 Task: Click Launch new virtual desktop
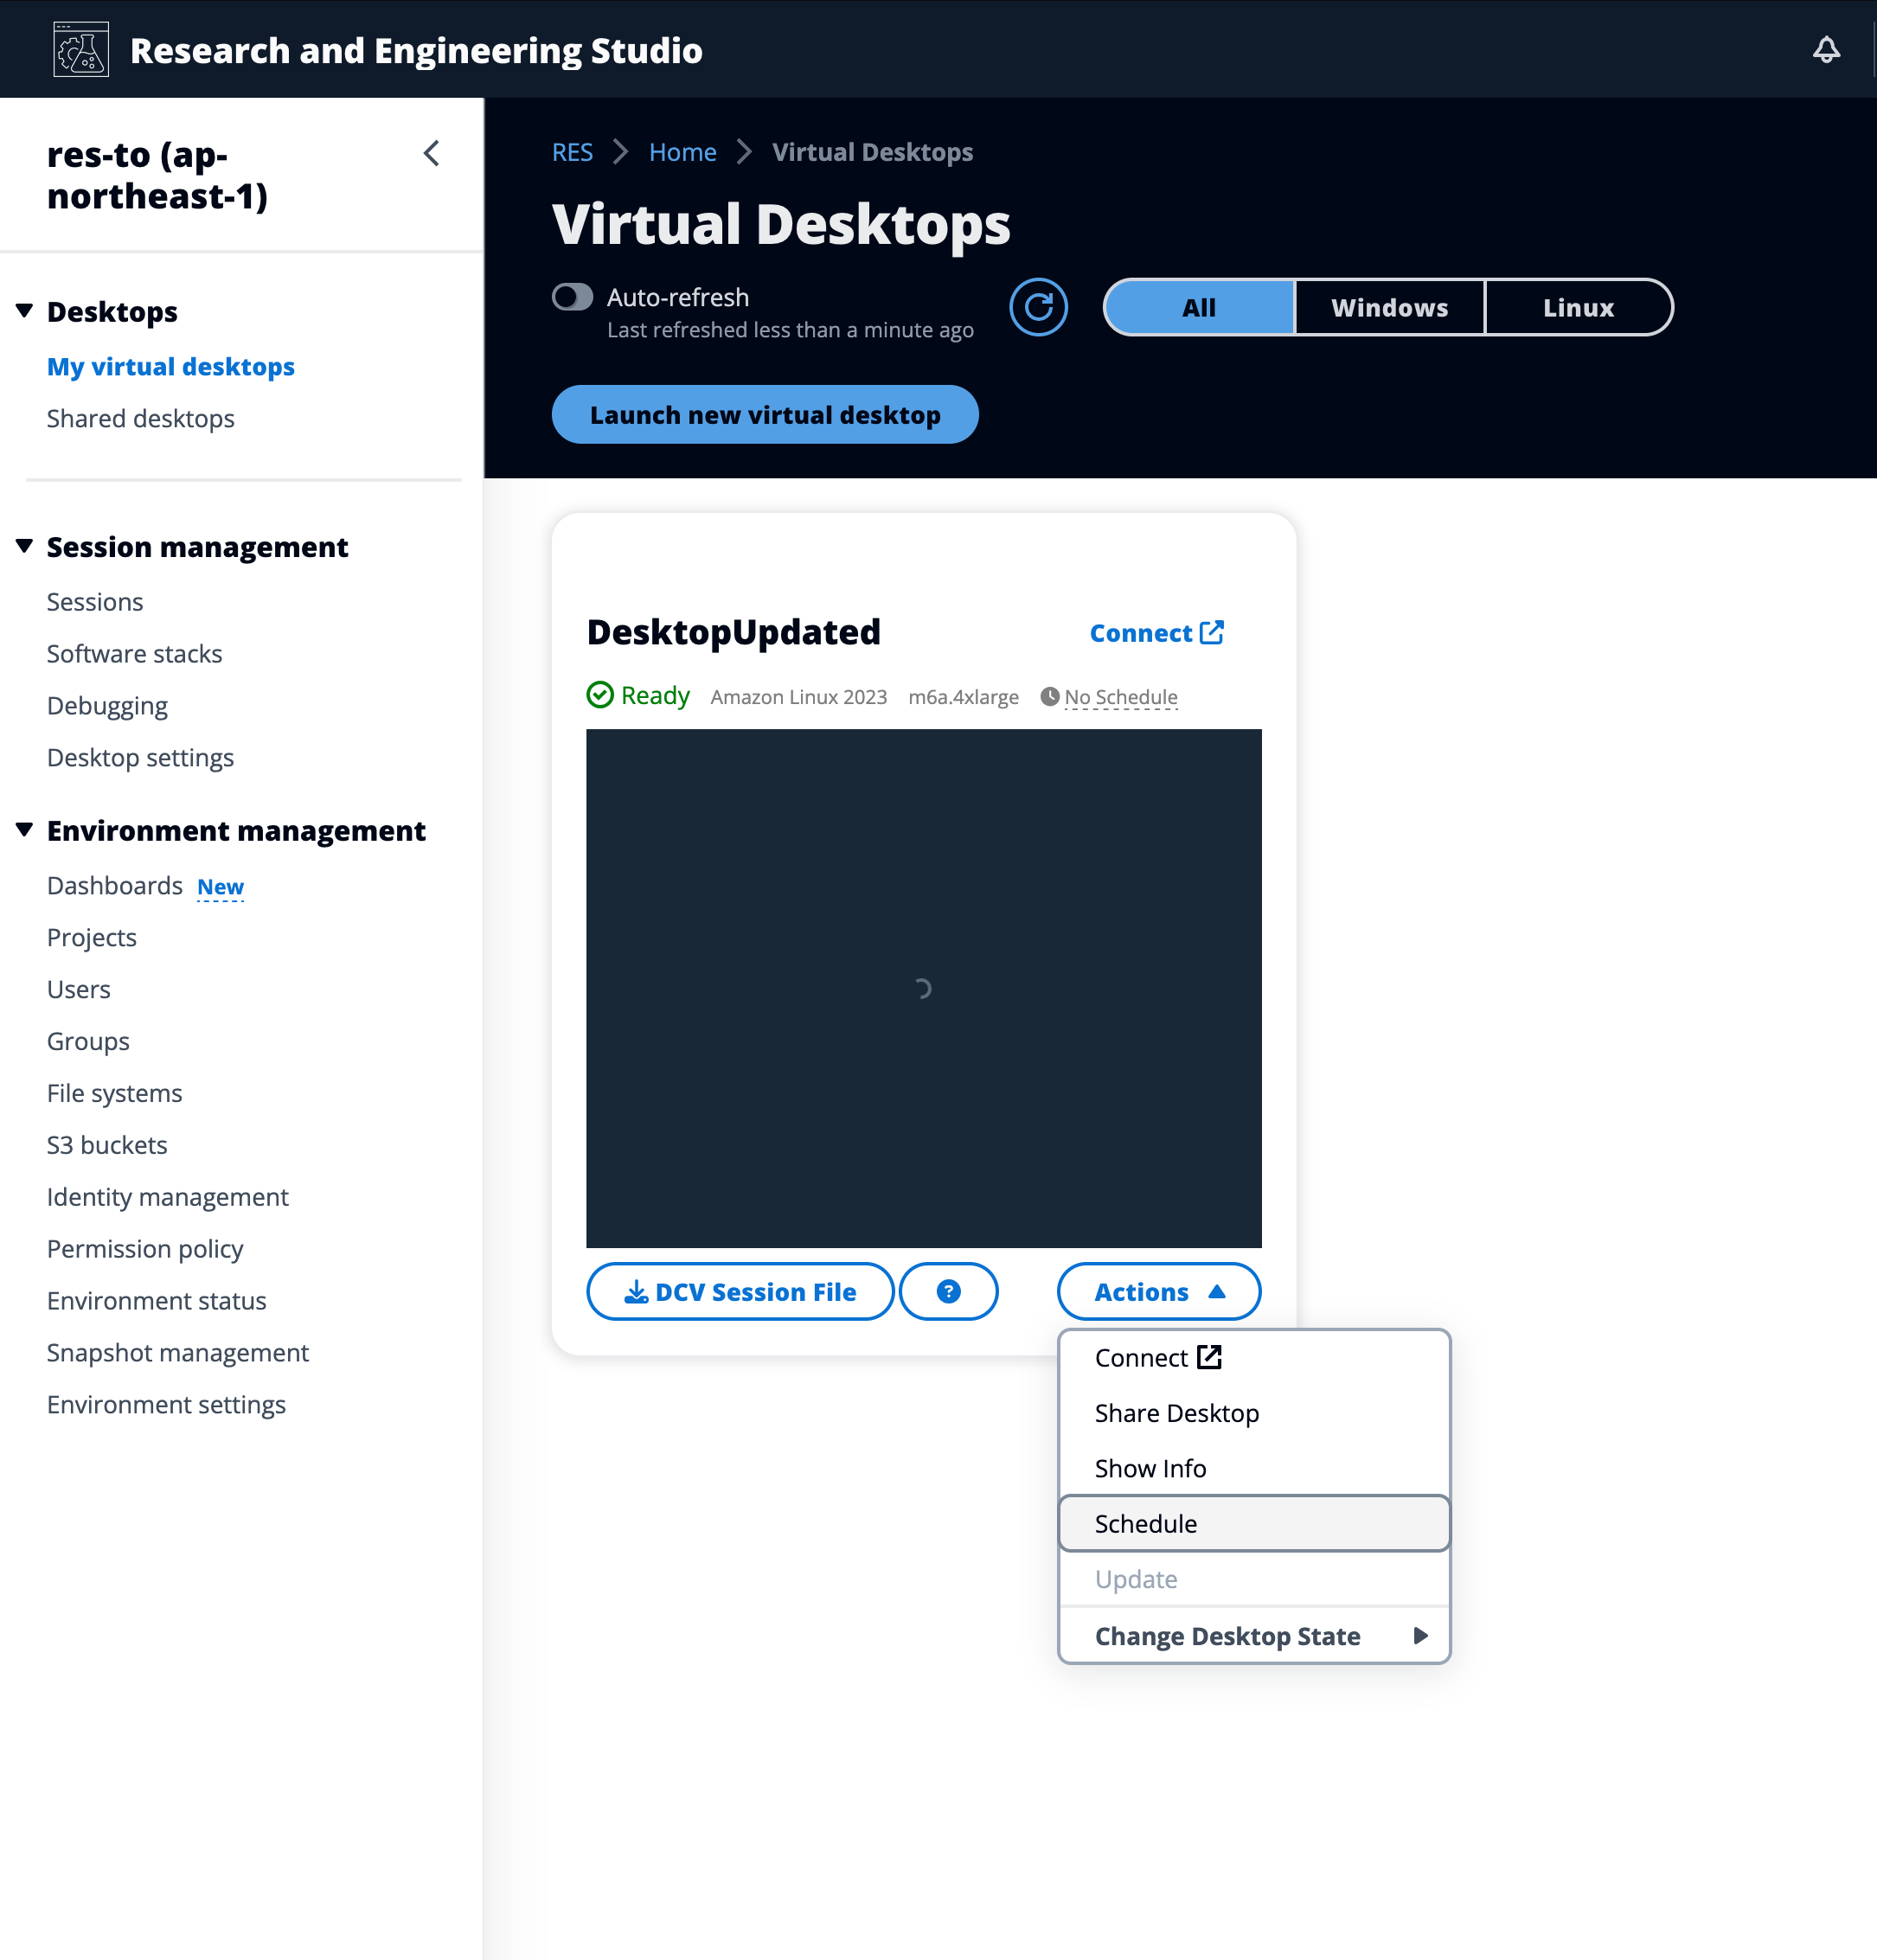pos(765,414)
